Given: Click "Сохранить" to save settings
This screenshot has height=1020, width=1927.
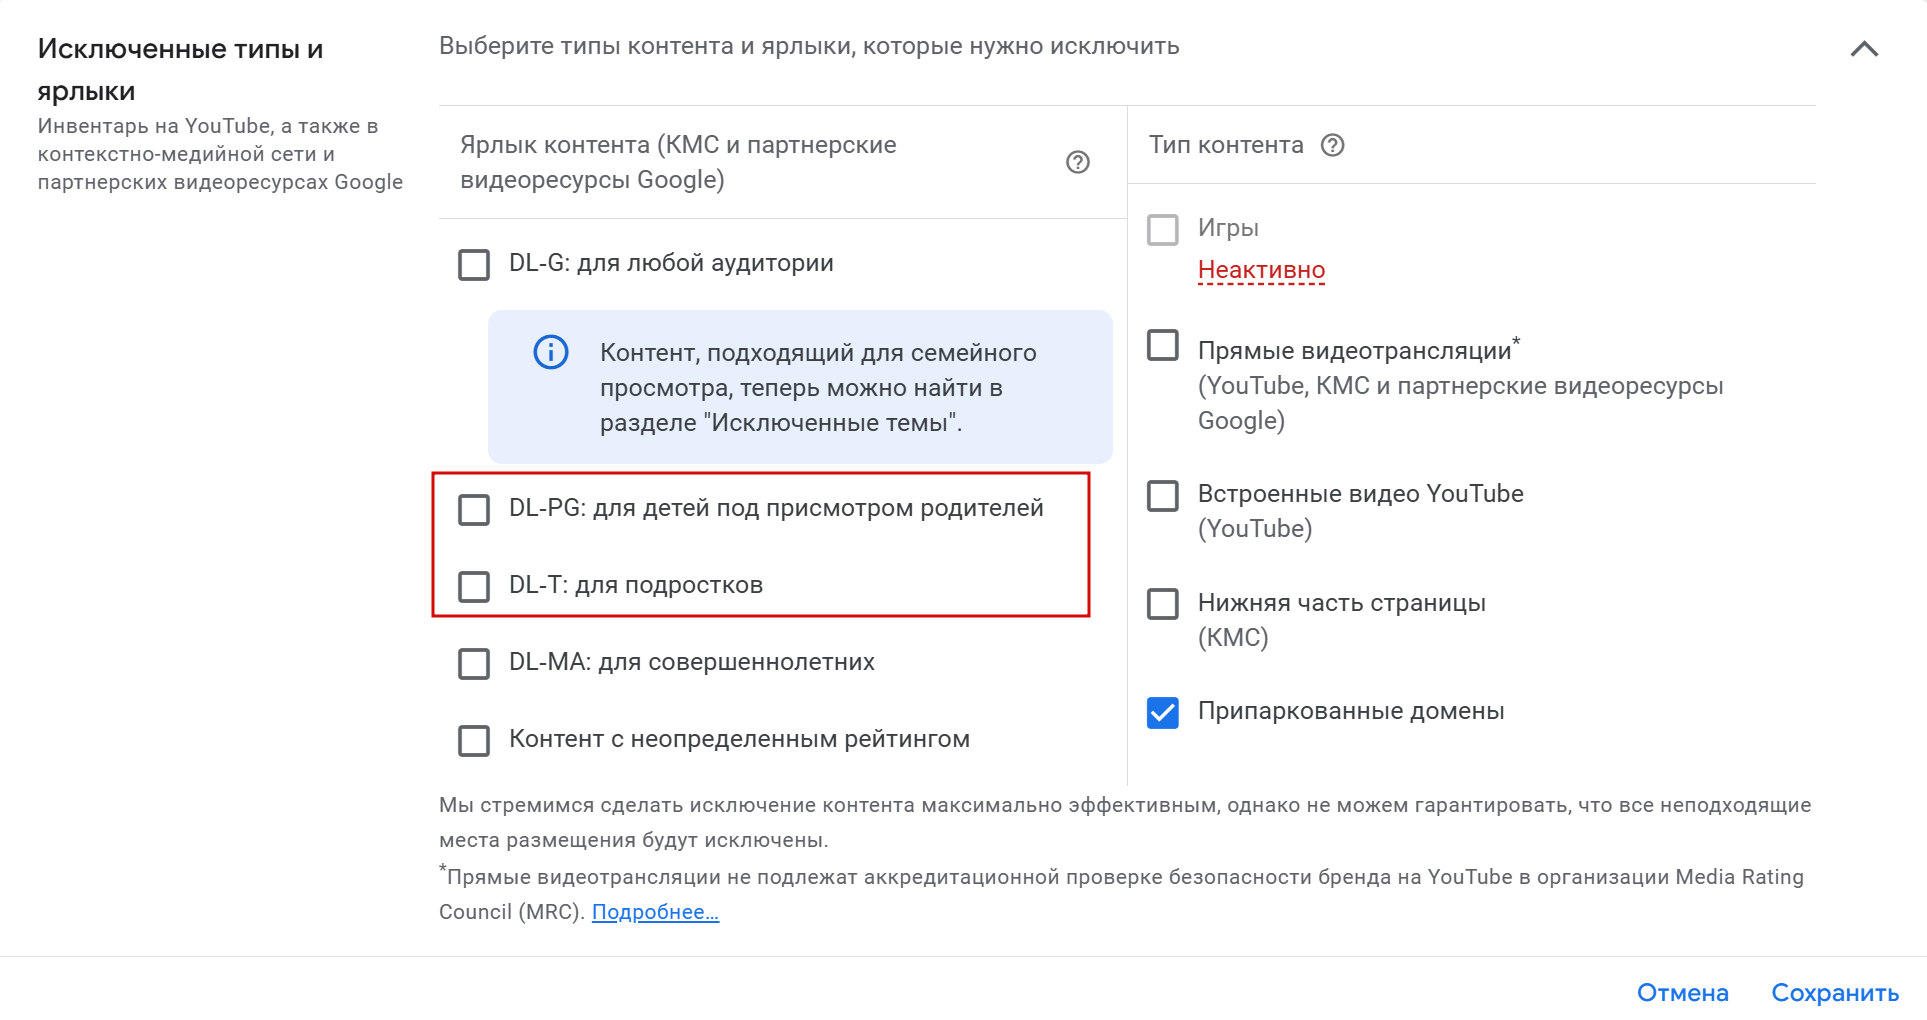Looking at the screenshot, I should (1834, 993).
